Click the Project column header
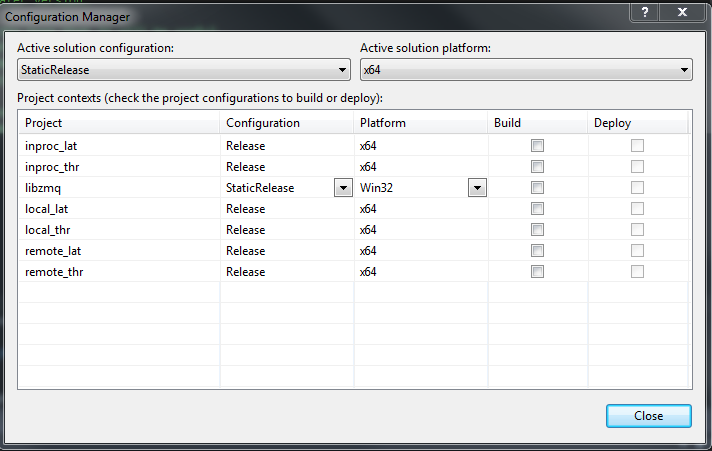Image resolution: width=712 pixels, height=451 pixels. (119, 123)
